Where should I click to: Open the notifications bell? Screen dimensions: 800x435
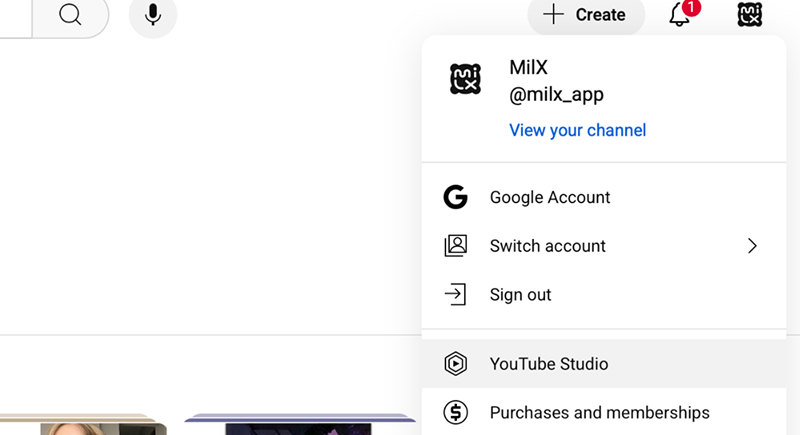[x=680, y=15]
